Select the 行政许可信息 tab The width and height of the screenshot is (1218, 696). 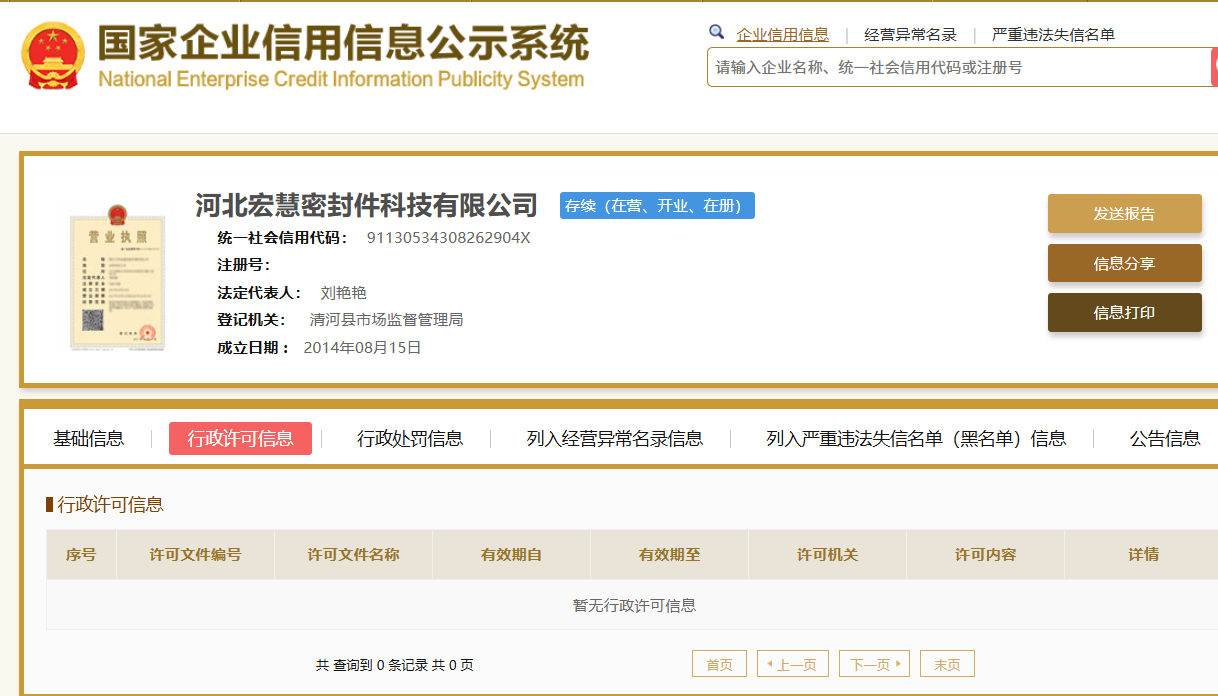tap(240, 438)
